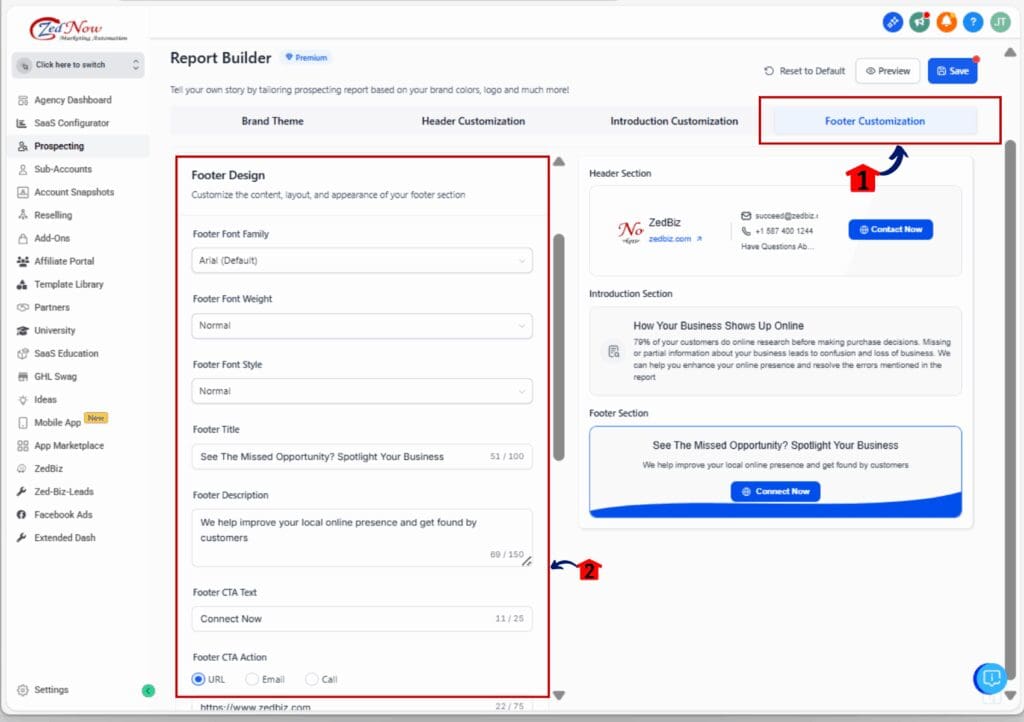Switch to the Brand Theme tab
This screenshot has height=722, width=1024.
[273, 121]
